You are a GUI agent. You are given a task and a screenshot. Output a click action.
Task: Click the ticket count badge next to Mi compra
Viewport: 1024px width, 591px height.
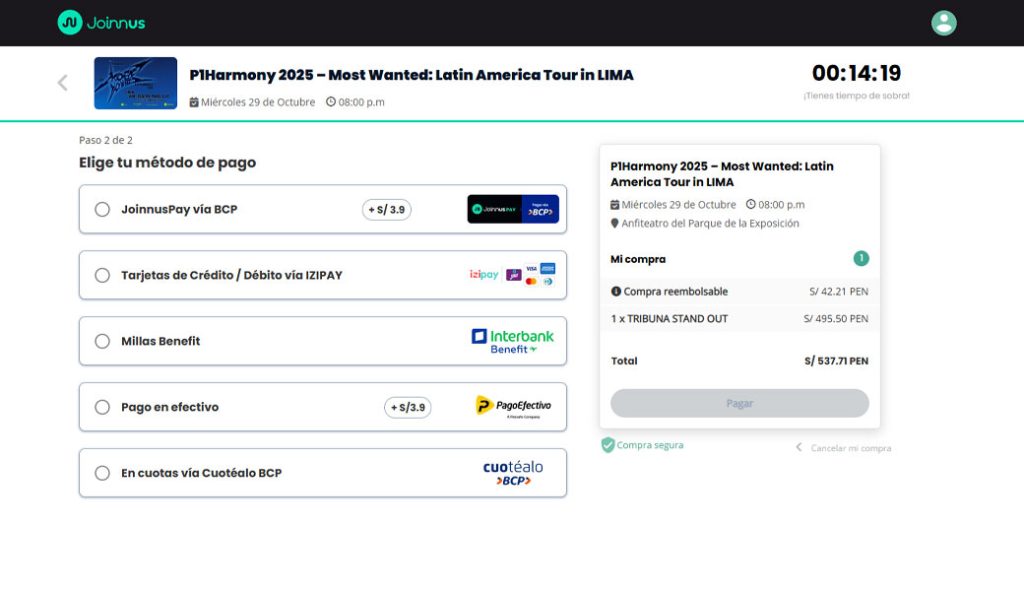pyautogui.click(x=861, y=259)
